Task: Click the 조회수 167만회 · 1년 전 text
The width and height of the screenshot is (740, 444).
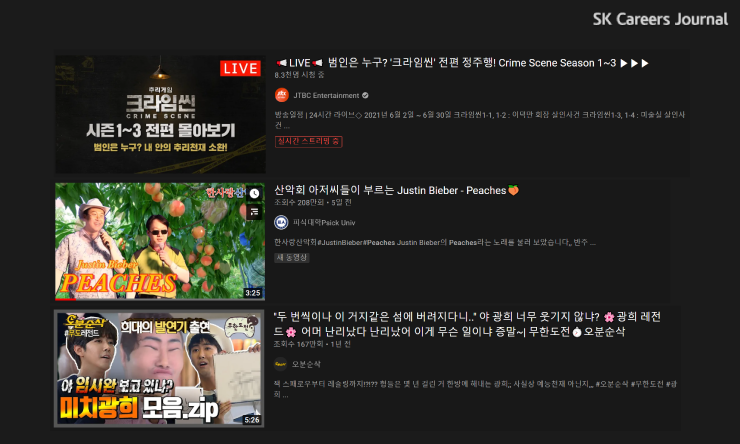Action: point(312,344)
